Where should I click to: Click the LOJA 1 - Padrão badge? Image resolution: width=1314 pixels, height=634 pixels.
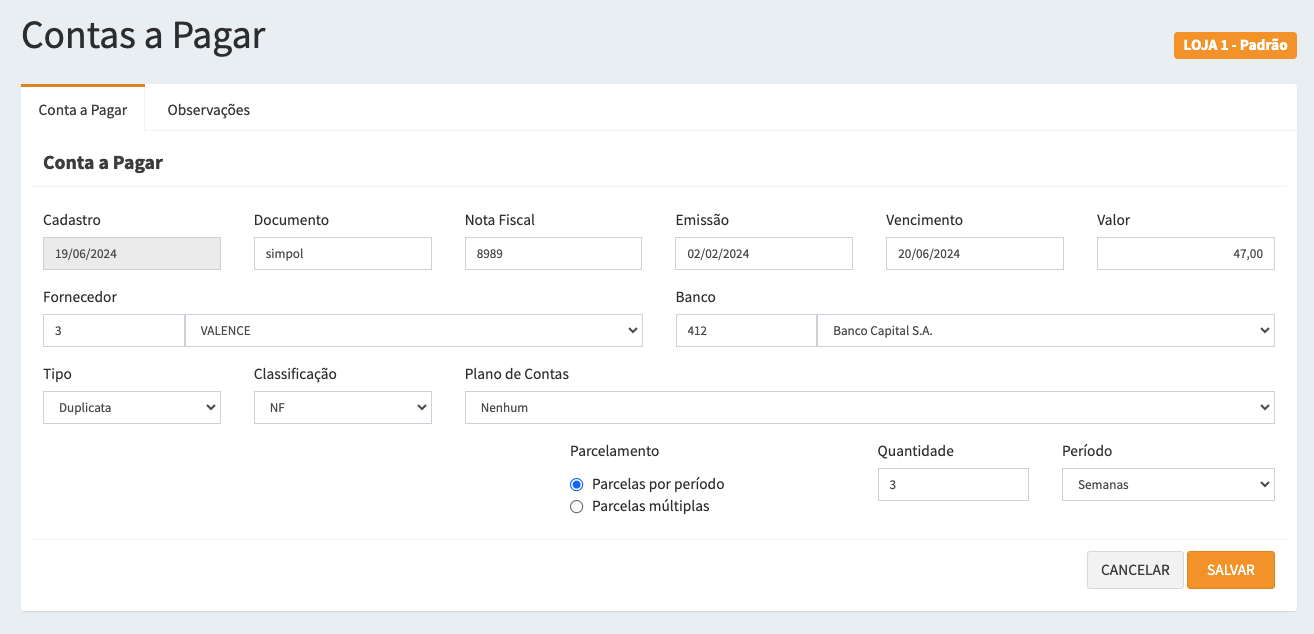[x=1235, y=46]
